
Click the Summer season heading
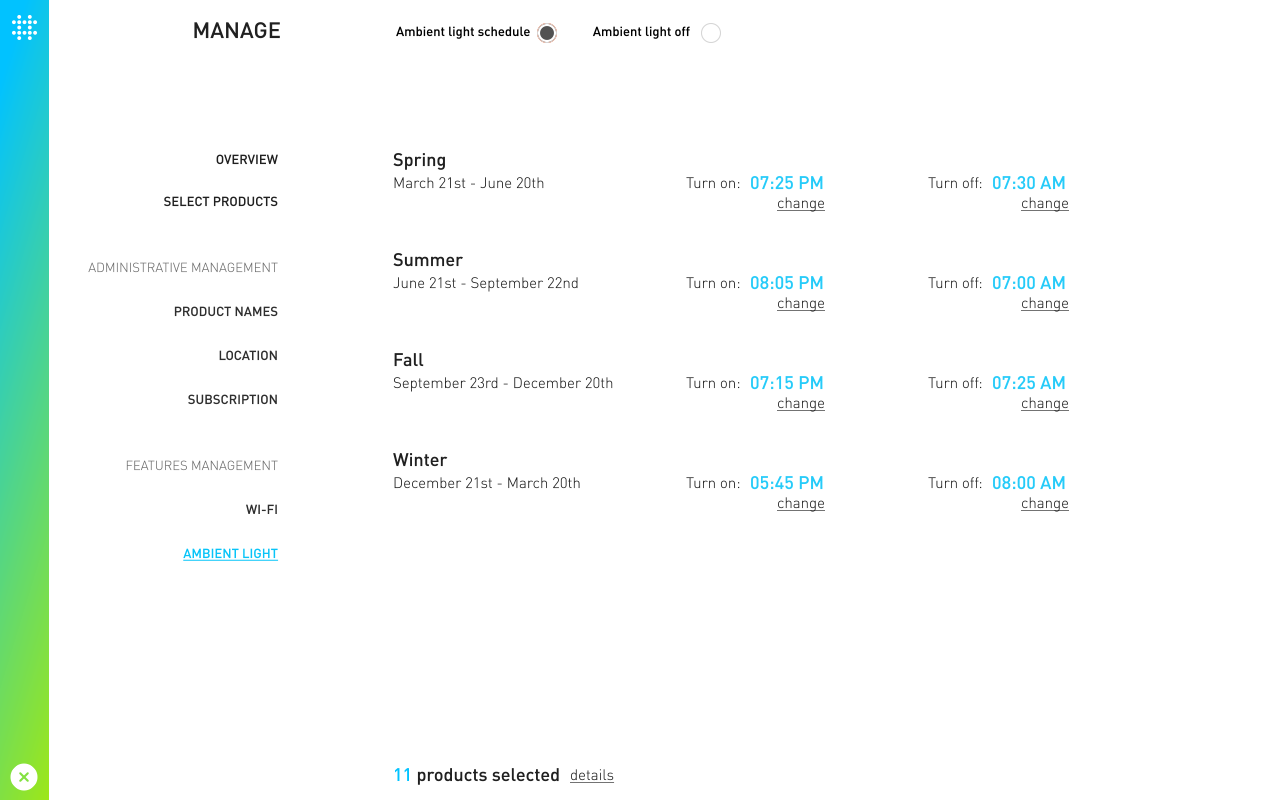click(428, 260)
